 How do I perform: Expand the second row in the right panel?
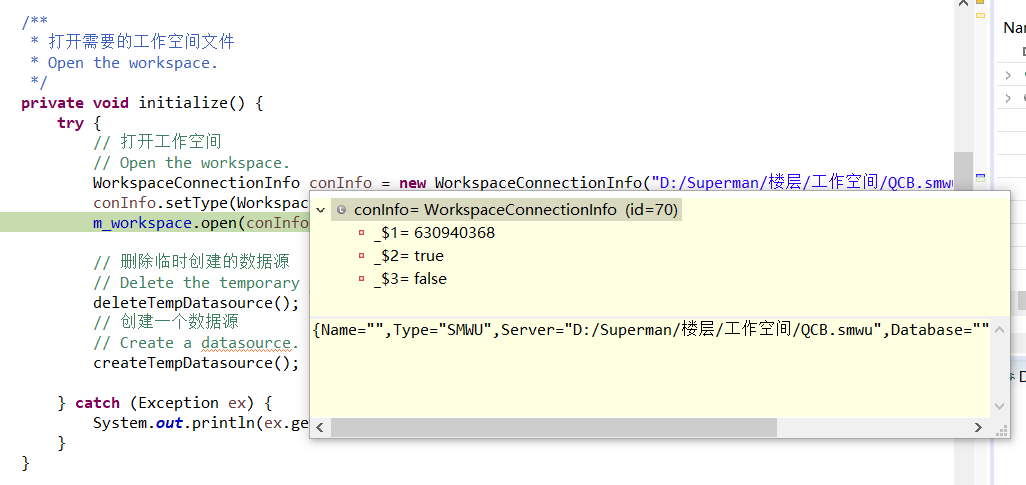(x=1008, y=98)
